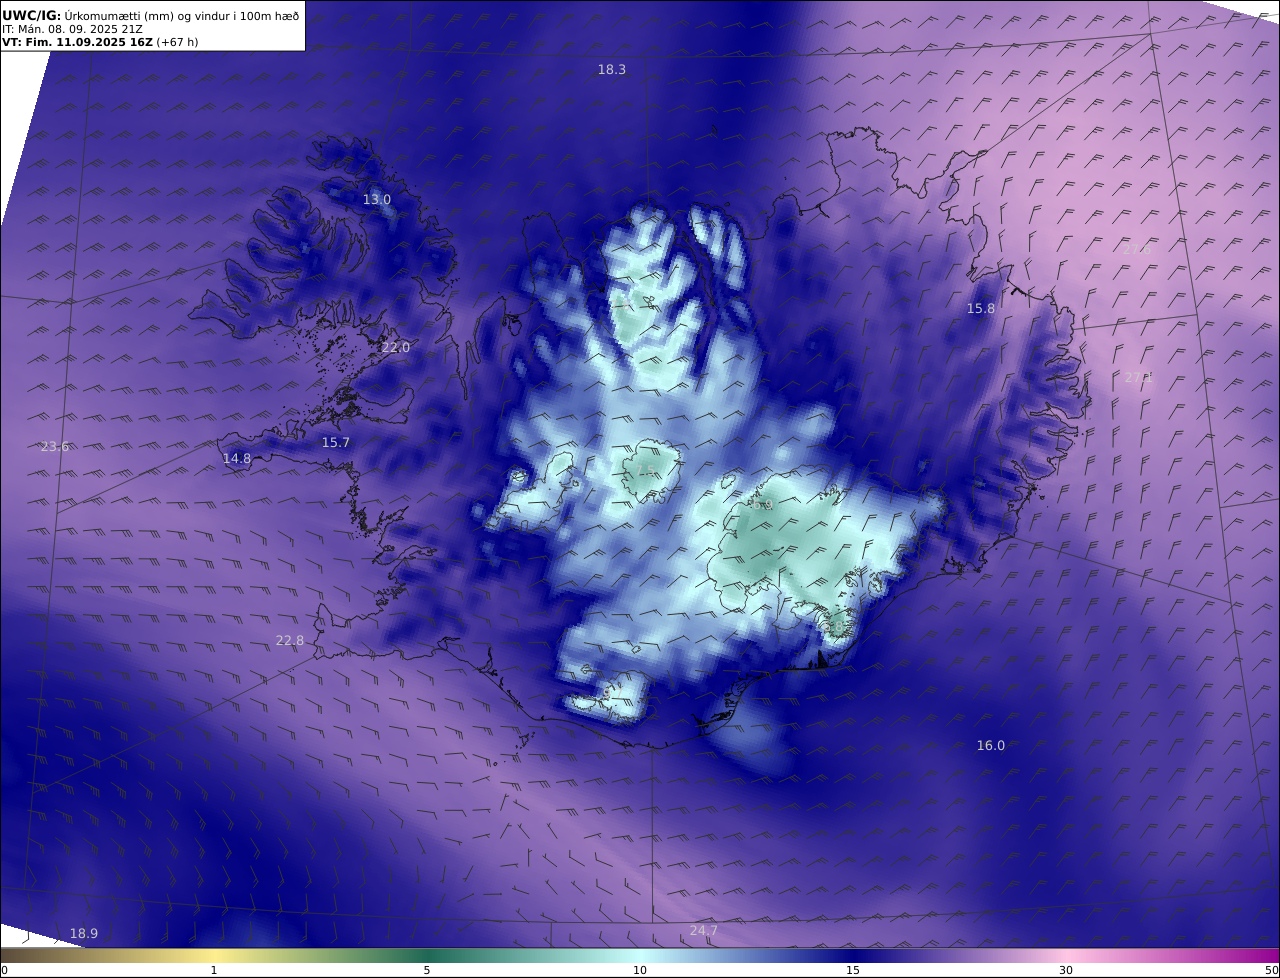This screenshot has height=978, width=1280.
Task: Click the 23.6 value label
Action: 55,446
